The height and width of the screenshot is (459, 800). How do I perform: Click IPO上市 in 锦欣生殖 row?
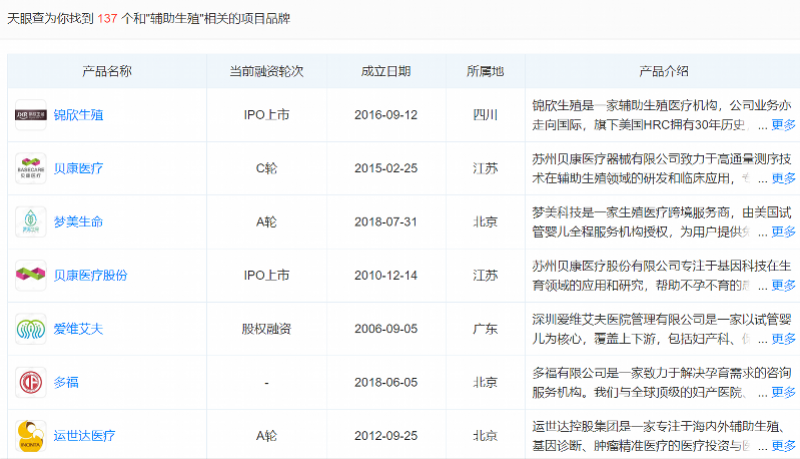[266, 115]
